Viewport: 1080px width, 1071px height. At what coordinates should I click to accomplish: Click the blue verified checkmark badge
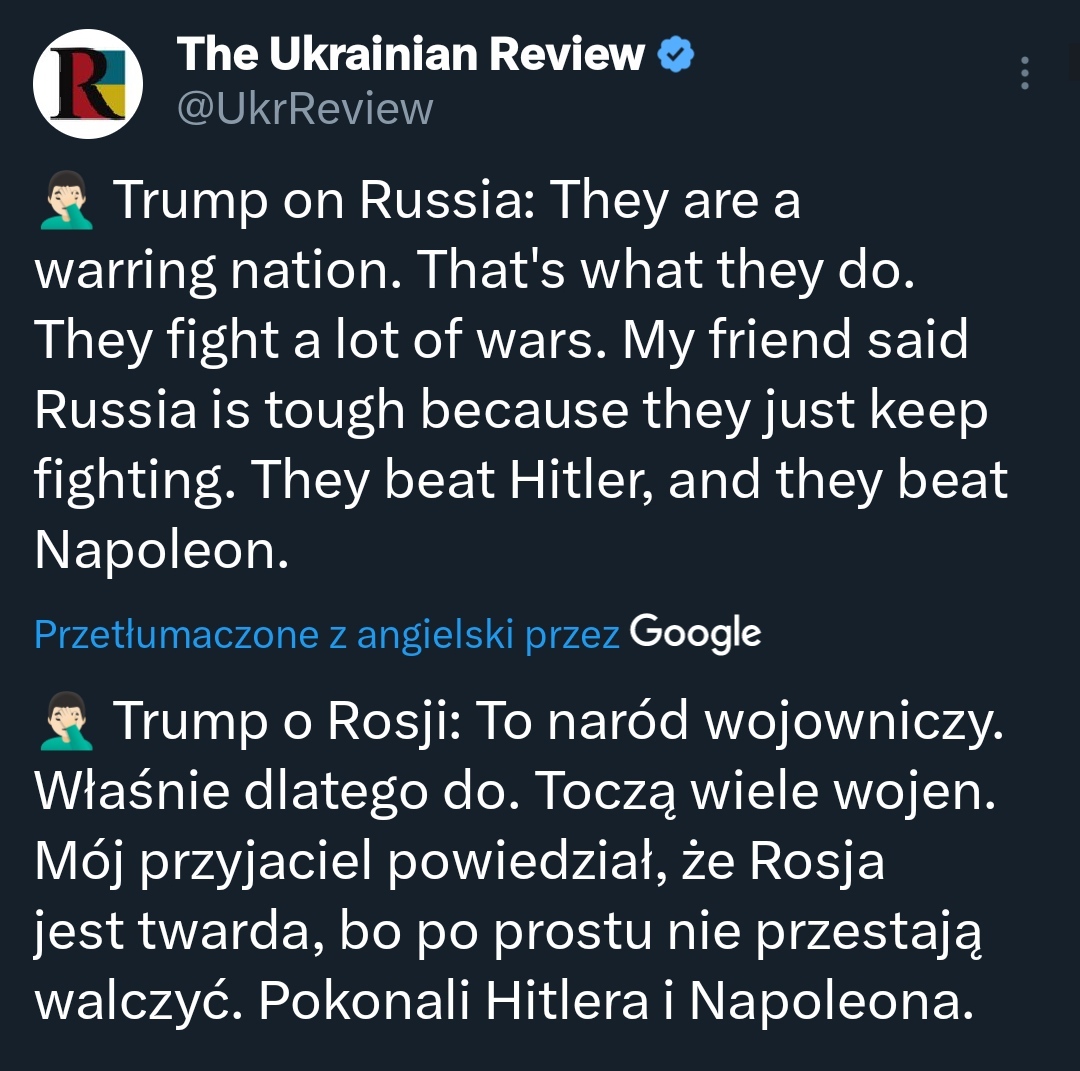[675, 54]
